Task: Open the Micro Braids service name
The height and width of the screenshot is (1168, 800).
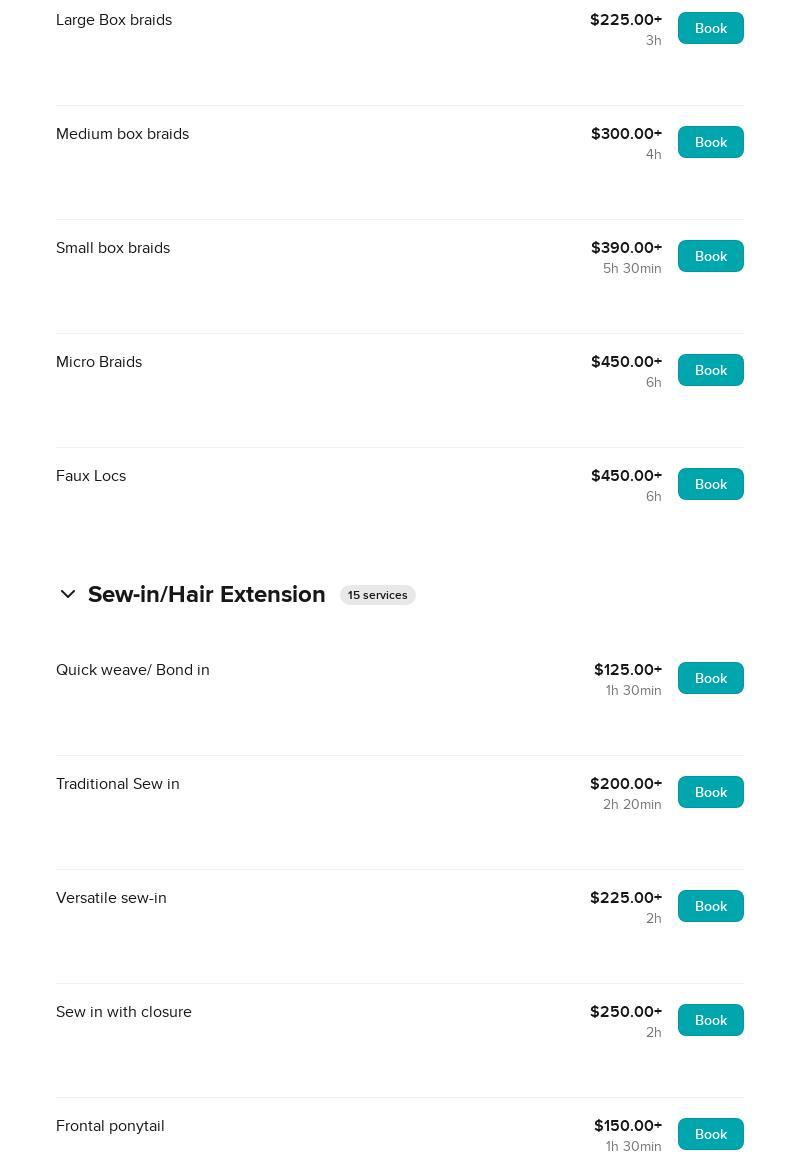Action: click(99, 362)
